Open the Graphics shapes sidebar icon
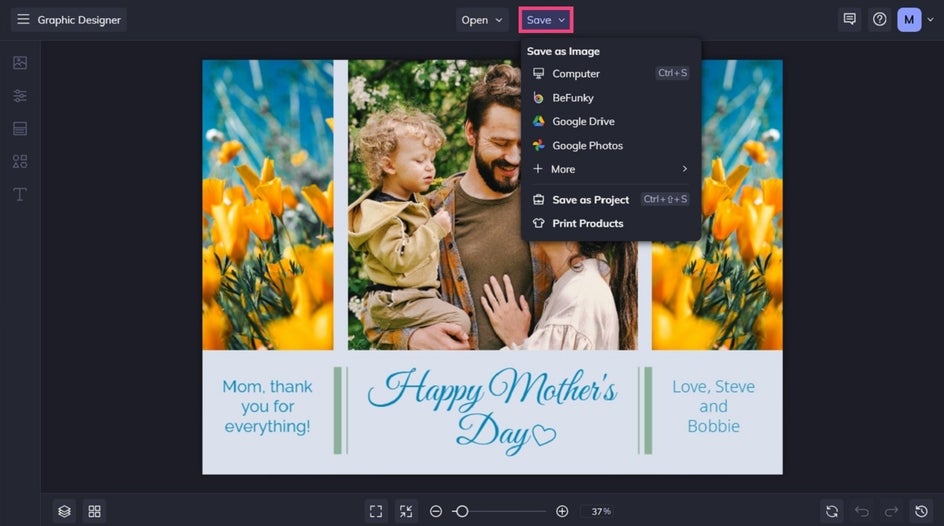The width and height of the screenshot is (944, 526). (x=20, y=161)
